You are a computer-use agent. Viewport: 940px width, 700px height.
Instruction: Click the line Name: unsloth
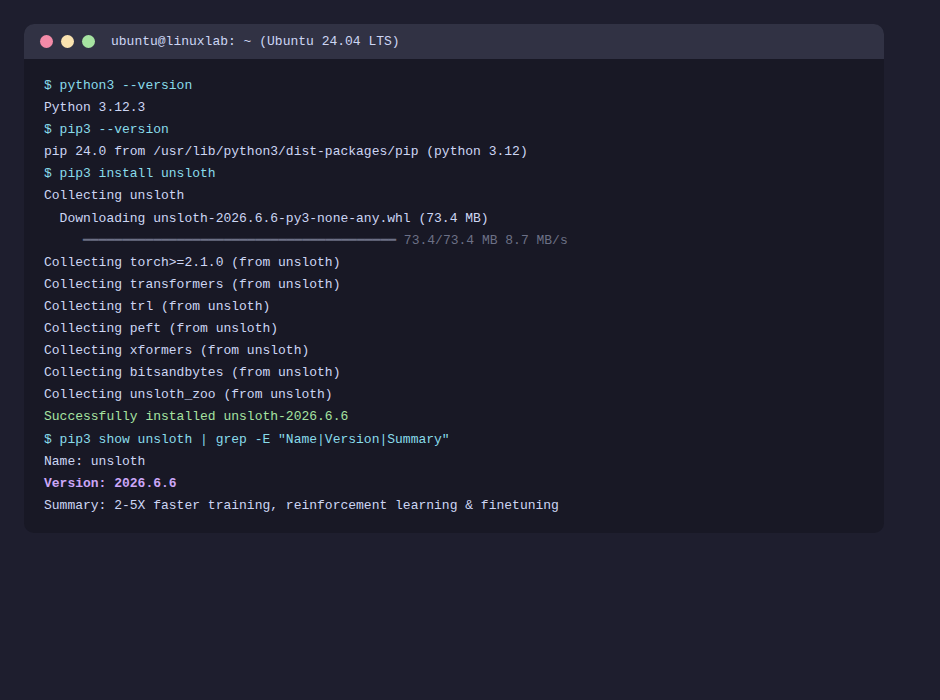pyautogui.click(x=94, y=461)
